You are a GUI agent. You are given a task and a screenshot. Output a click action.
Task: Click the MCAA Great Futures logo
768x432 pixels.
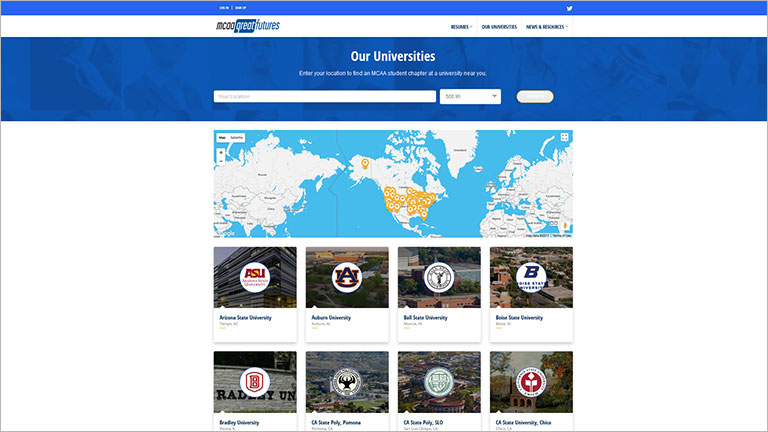pyautogui.click(x=248, y=25)
